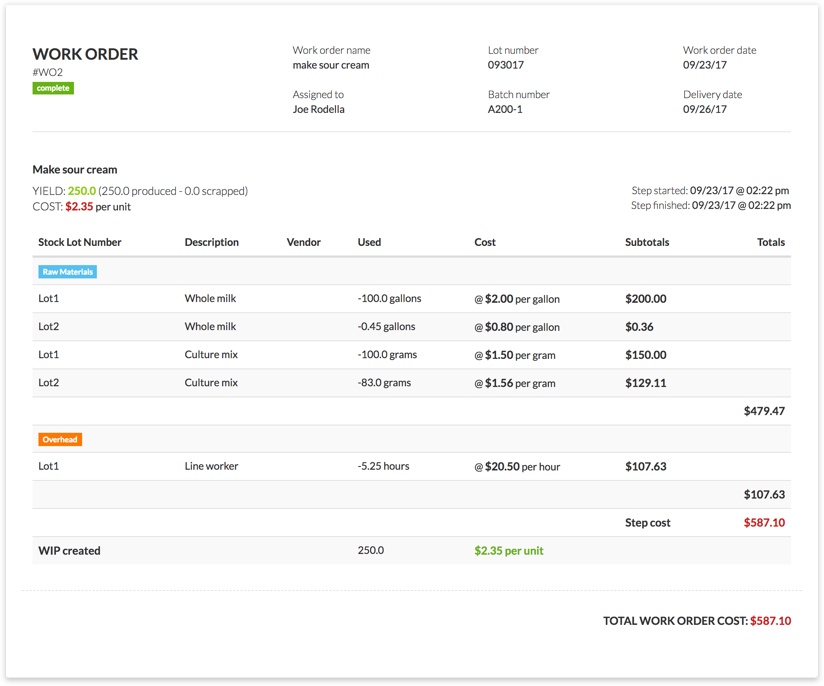This screenshot has width=824, height=686.
Task: Click the 'Subtotals' column header
Action: coord(647,242)
